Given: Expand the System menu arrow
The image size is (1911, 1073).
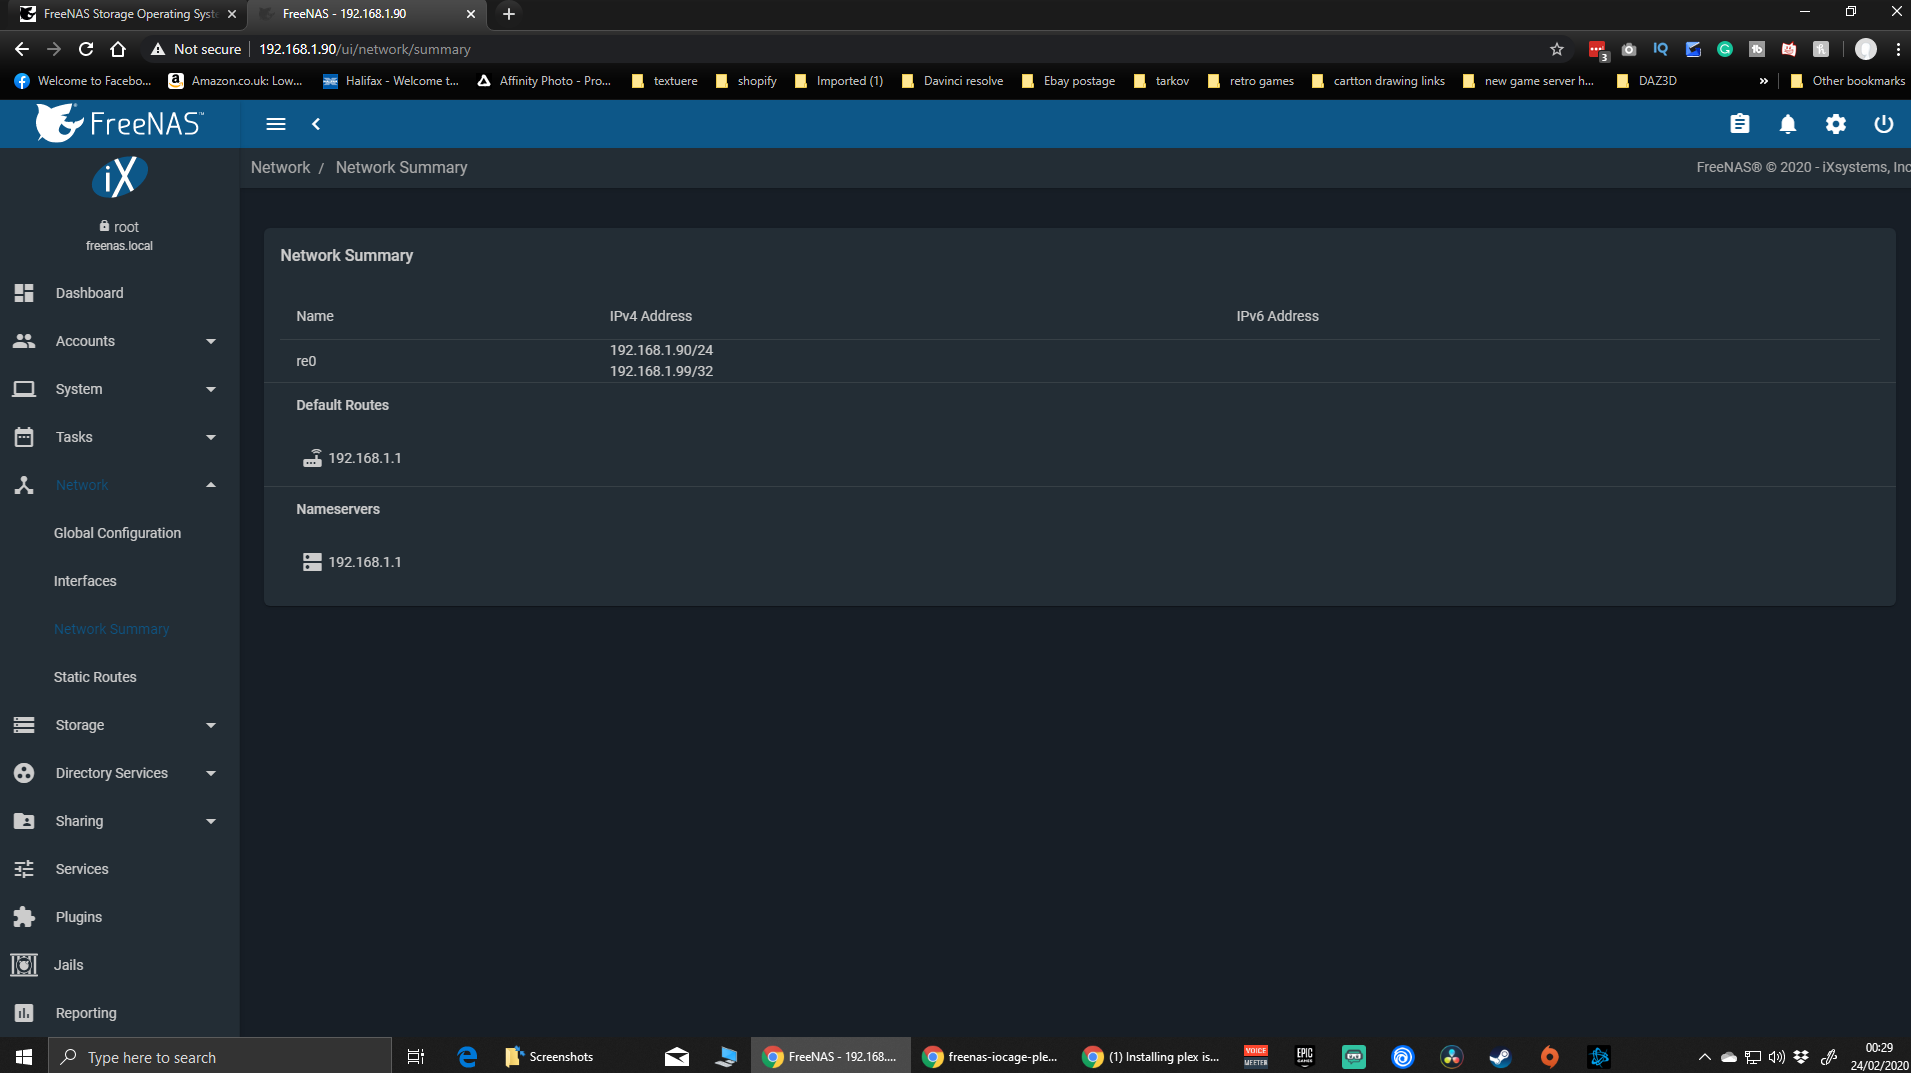Looking at the screenshot, I should [211, 389].
